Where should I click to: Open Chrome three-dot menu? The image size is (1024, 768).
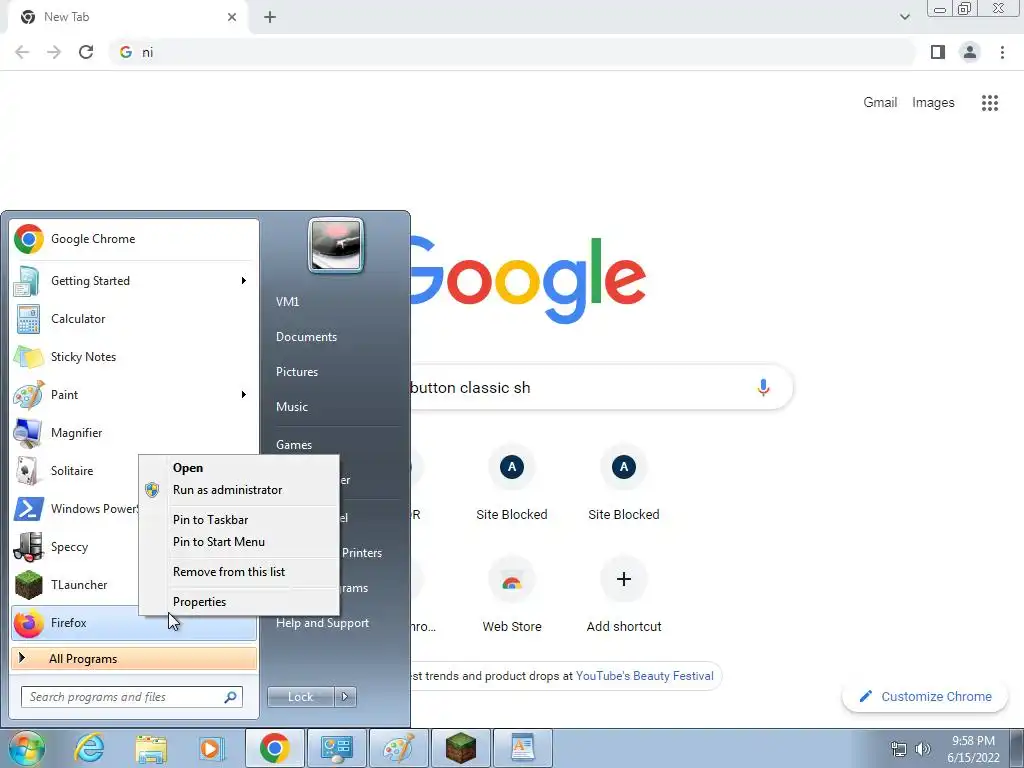click(x=1002, y=52)
